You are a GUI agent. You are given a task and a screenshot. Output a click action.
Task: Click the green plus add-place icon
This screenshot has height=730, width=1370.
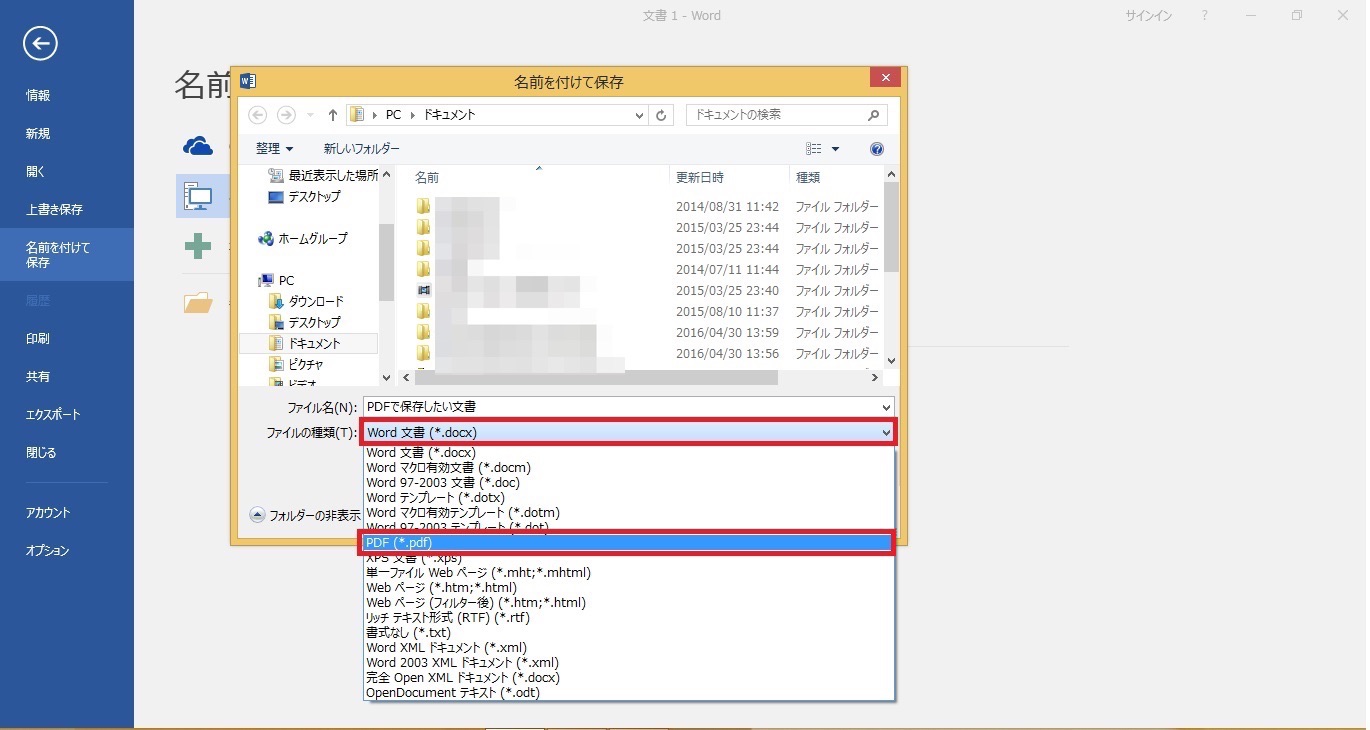point(198,246)
